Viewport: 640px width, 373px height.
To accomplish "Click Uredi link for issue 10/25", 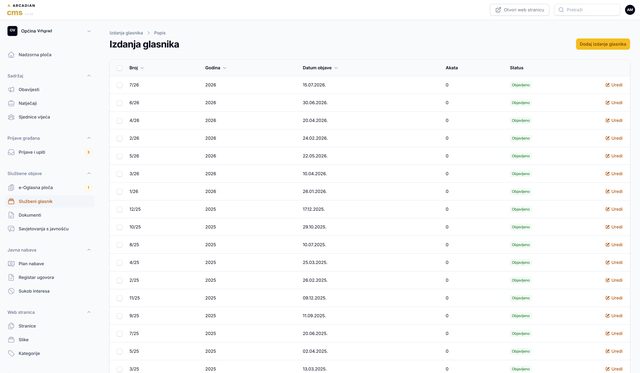I will (614, 227).
